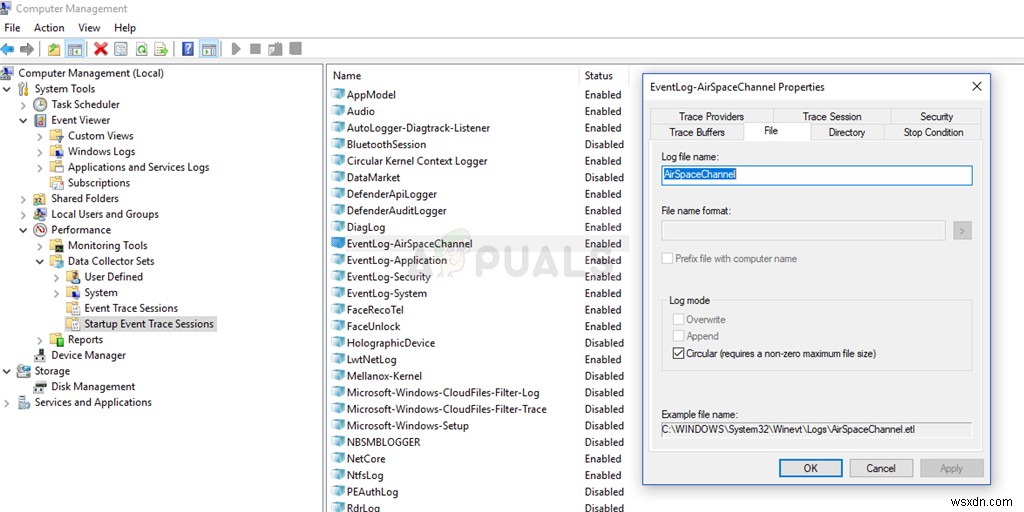Click the blue Back arrow in toolbar
The image size is (1024, 512).
pyautogui.click(x=8, y=49)
